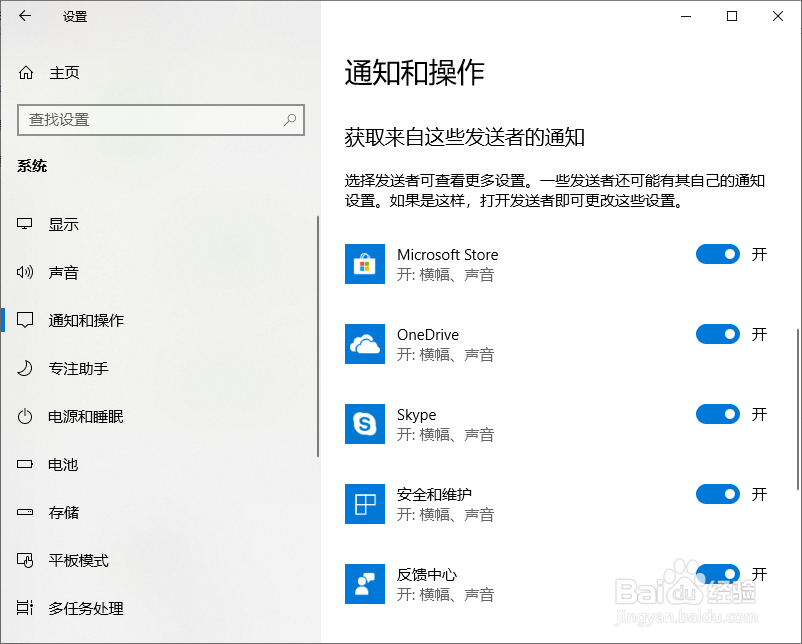Open 通知和操作 in the sidebar
802x644 pixels.
(x=88, y=320)
